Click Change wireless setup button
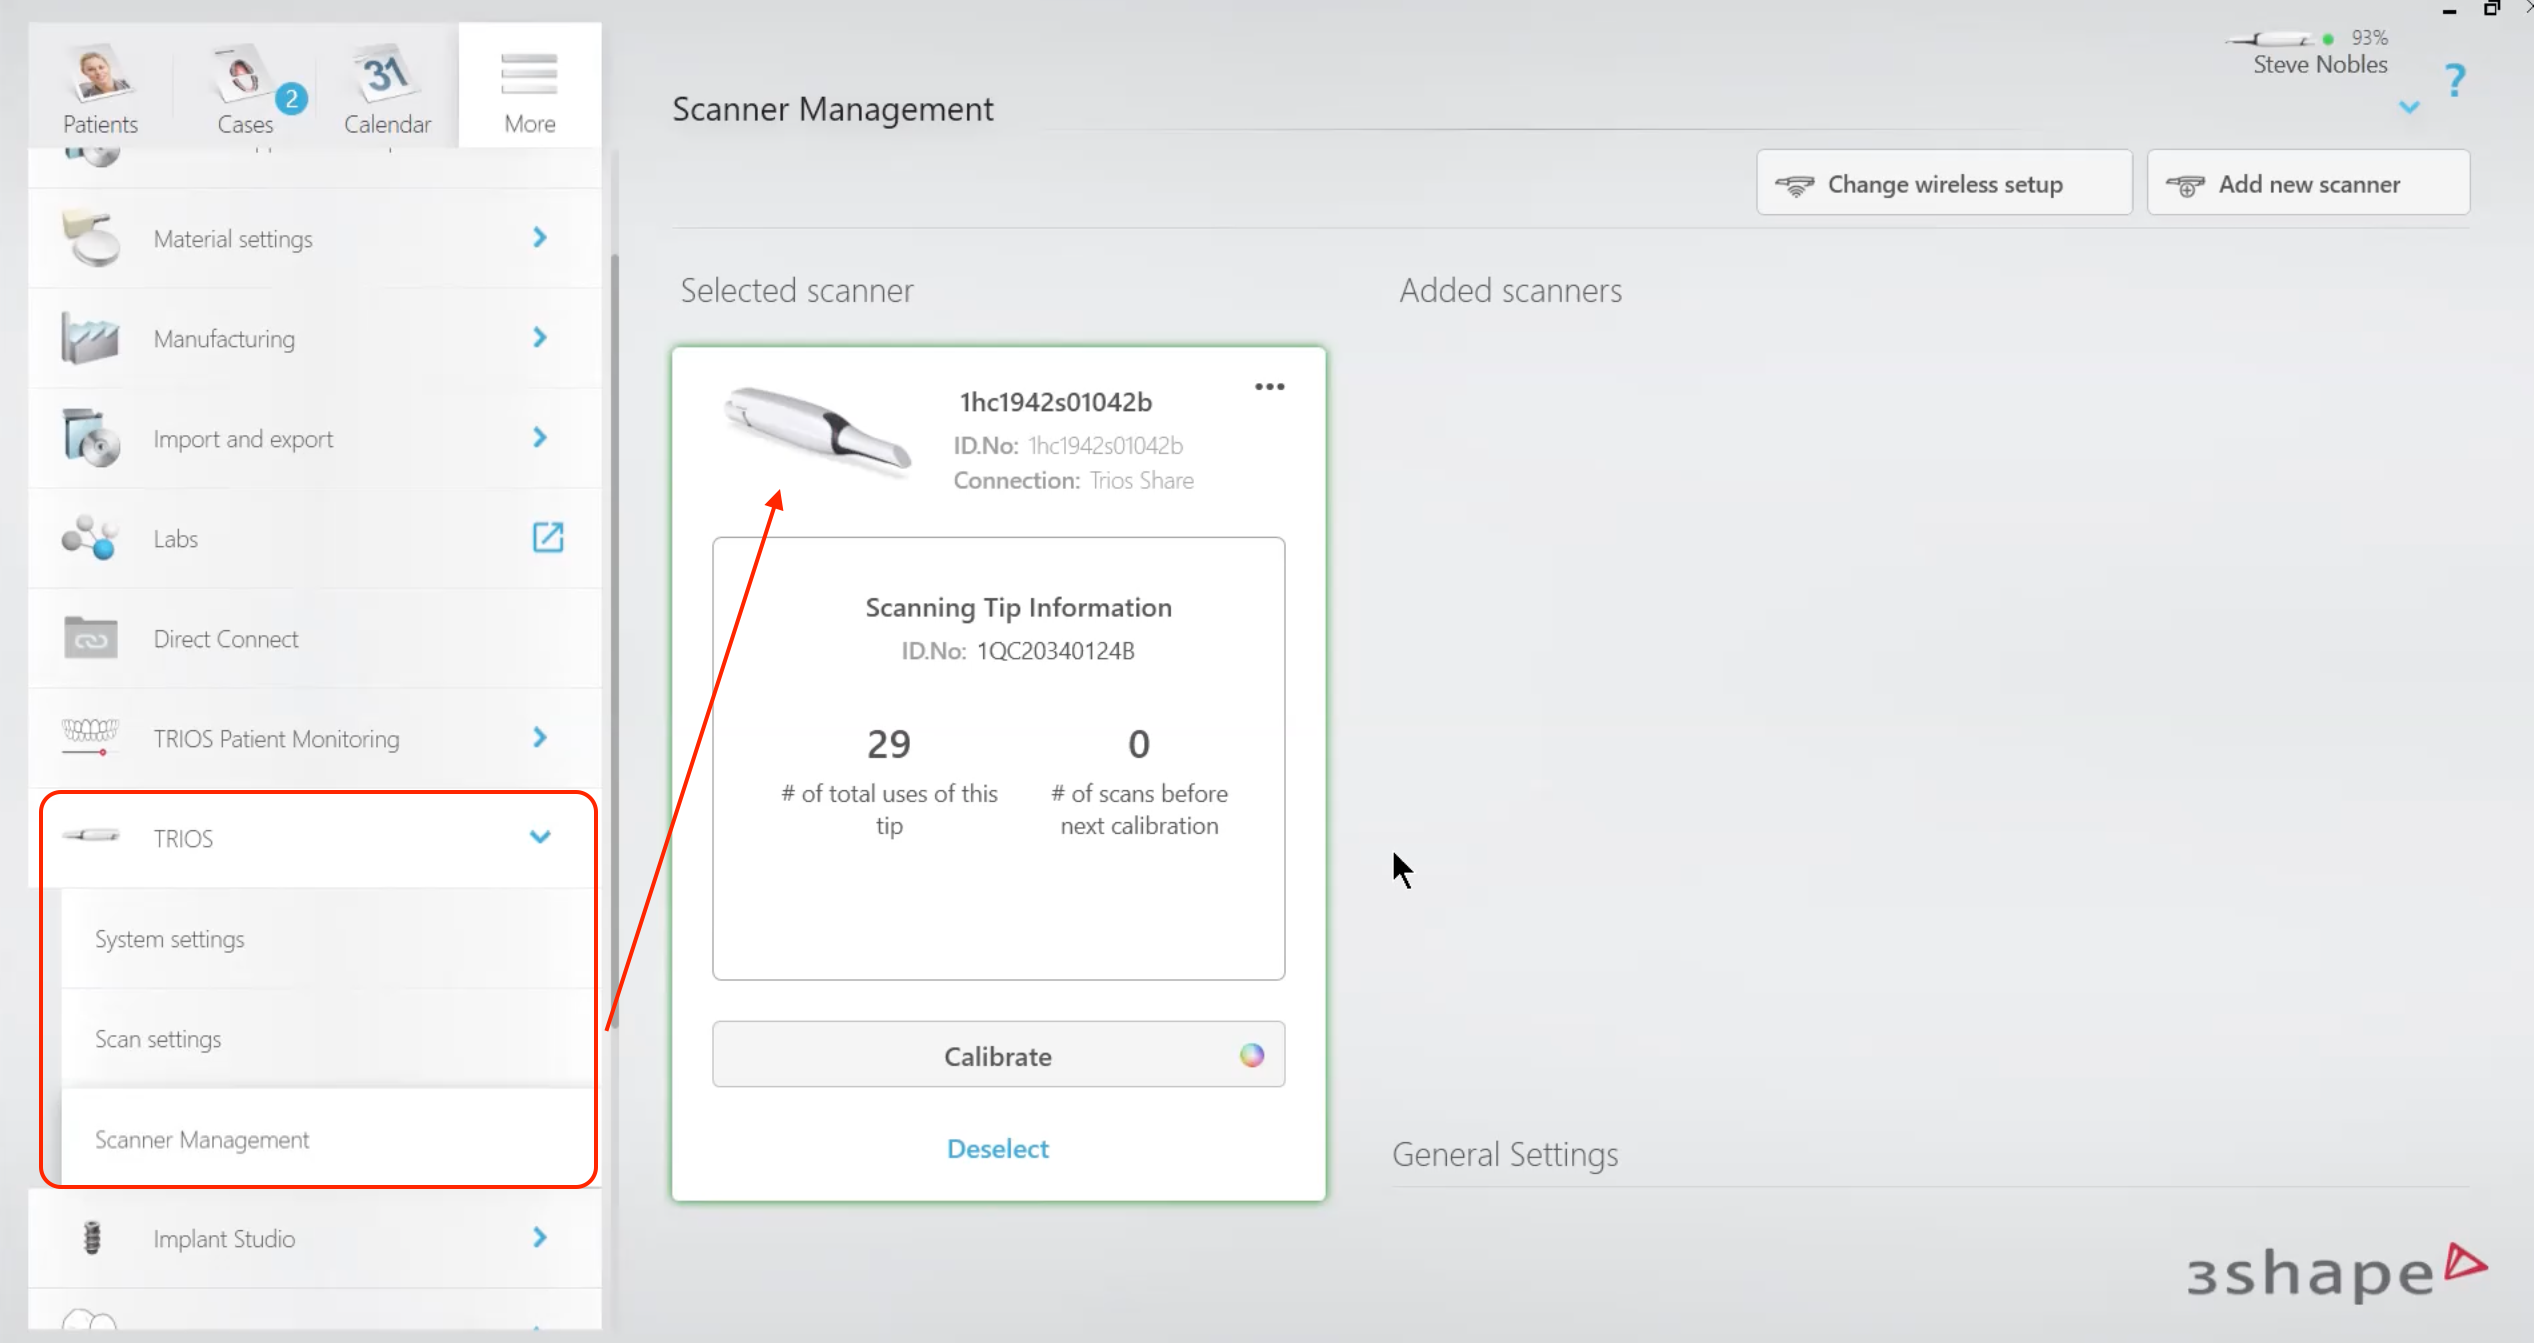 [1943, 184]
